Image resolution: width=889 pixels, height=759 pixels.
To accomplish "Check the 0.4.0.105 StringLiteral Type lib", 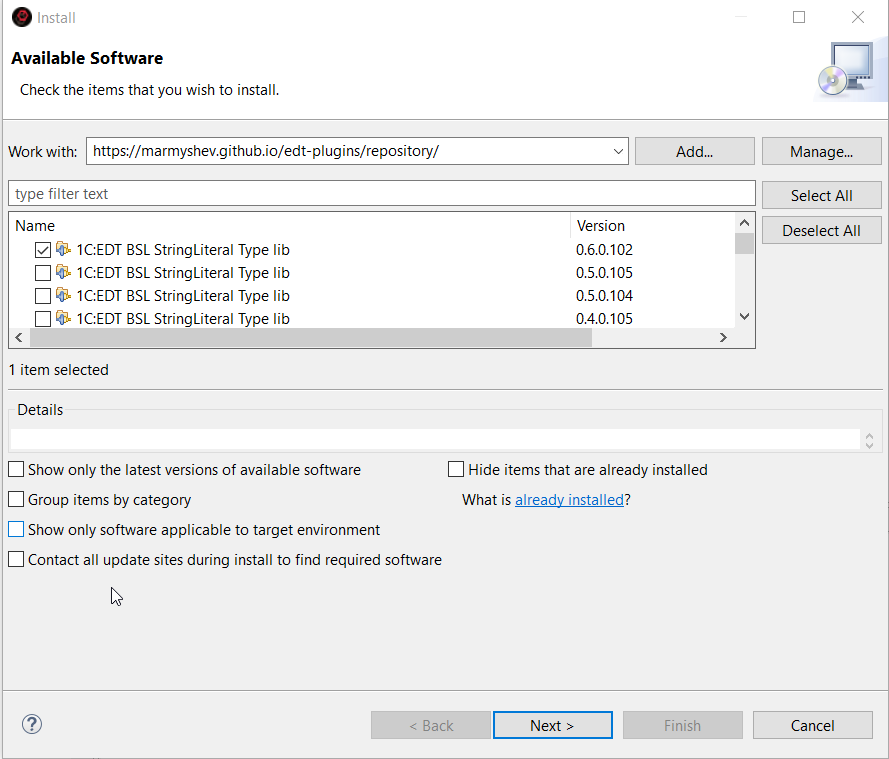I will pos(43,319).
